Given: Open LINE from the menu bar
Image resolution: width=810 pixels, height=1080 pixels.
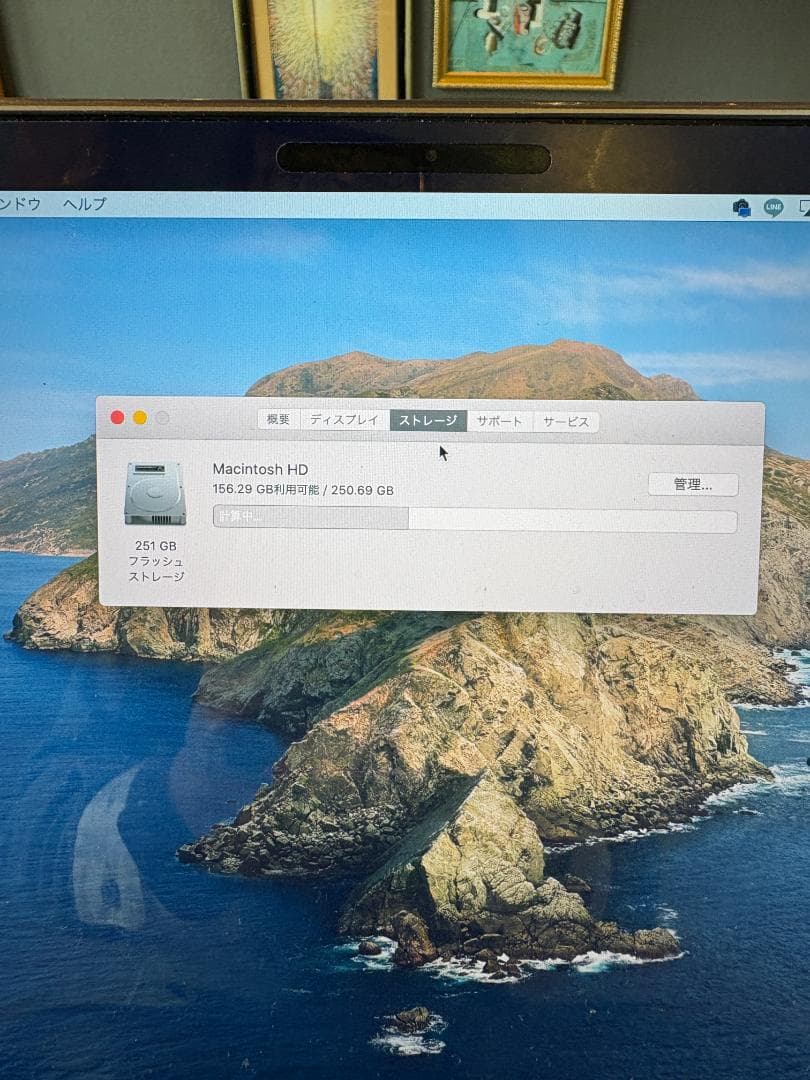Looking at the screenshot, I should pyautogui.click(x=771, y=206).
